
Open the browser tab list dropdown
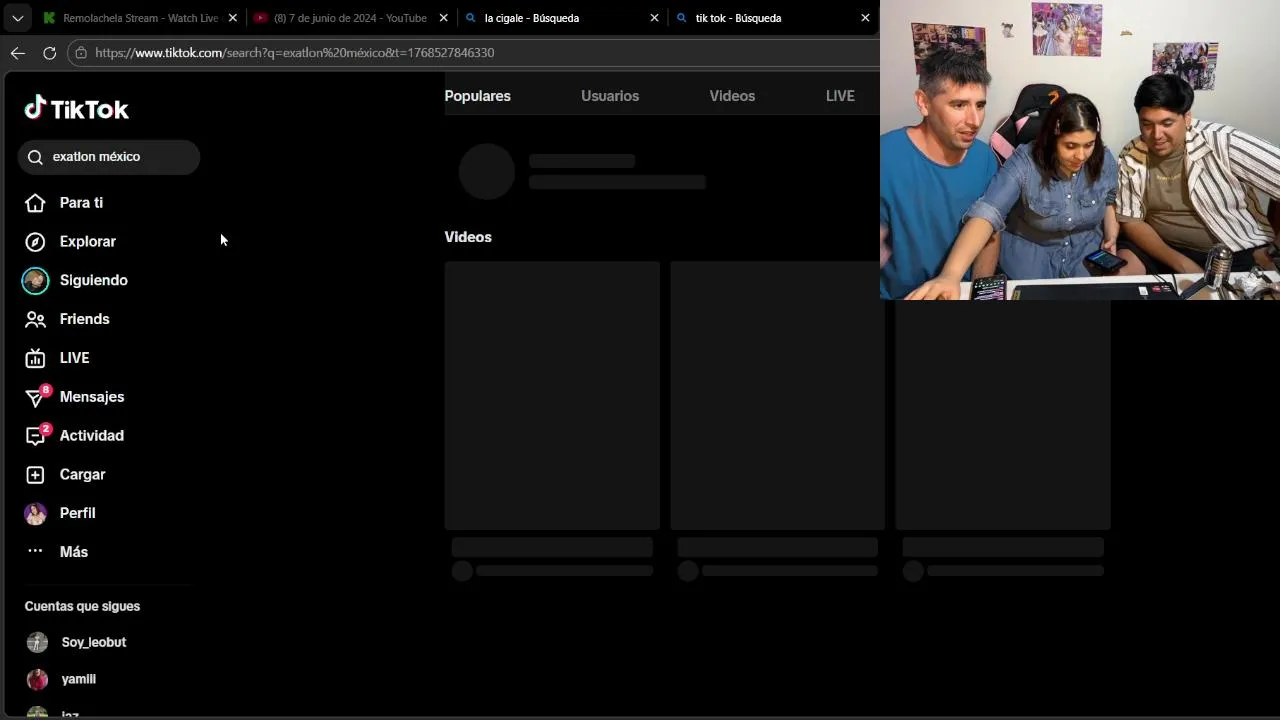17,18
